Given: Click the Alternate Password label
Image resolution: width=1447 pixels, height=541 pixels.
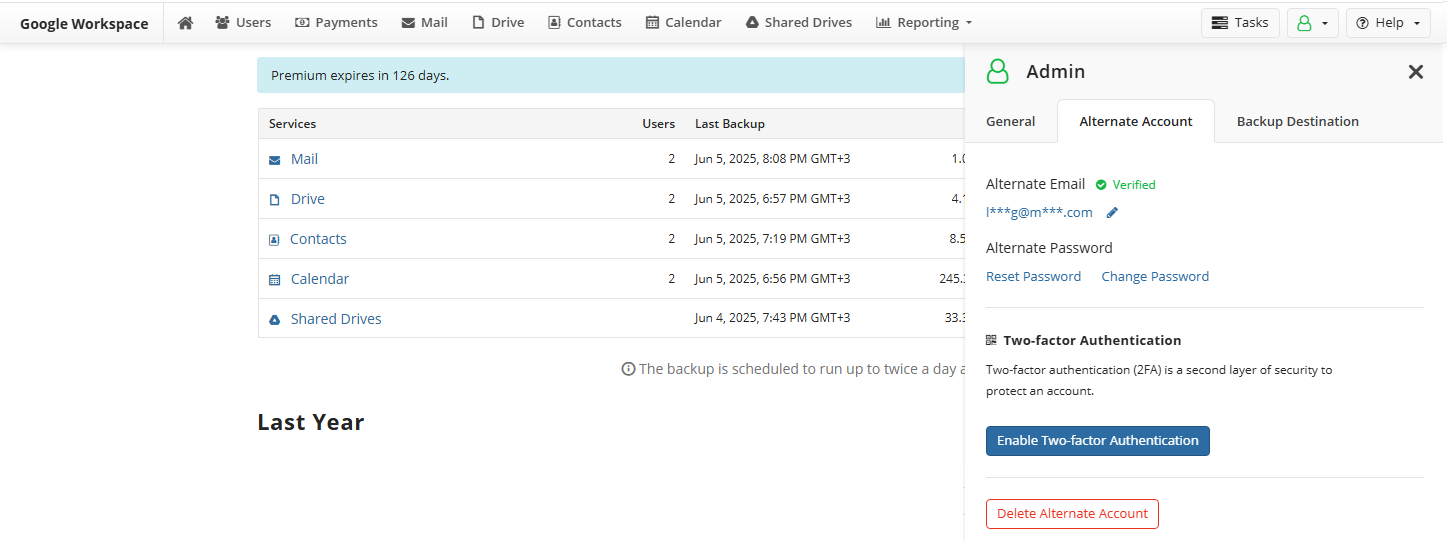Looking at the screenshot, I should click(x=1049, y=248).
